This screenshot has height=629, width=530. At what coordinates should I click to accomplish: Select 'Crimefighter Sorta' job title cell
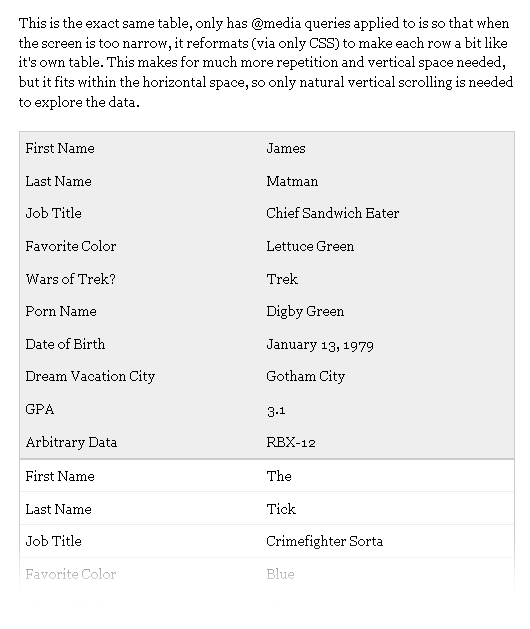325,542
